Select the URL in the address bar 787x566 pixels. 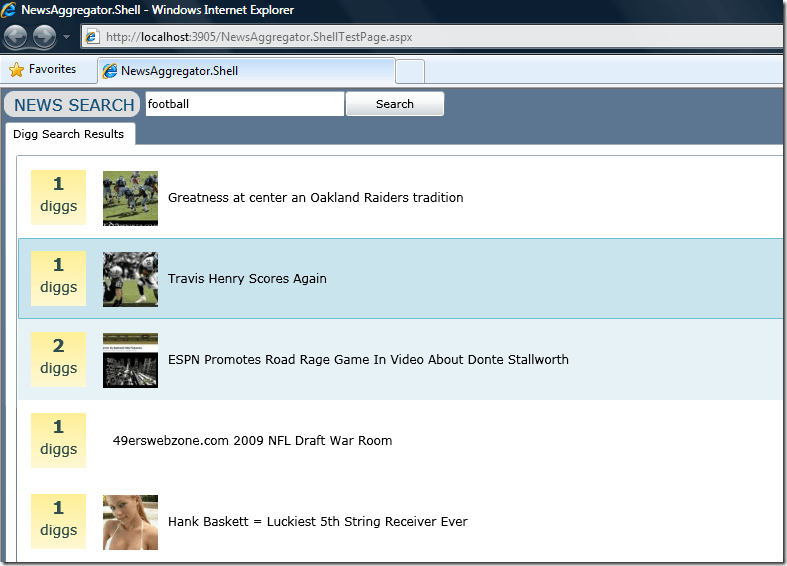tap(259, 37)
